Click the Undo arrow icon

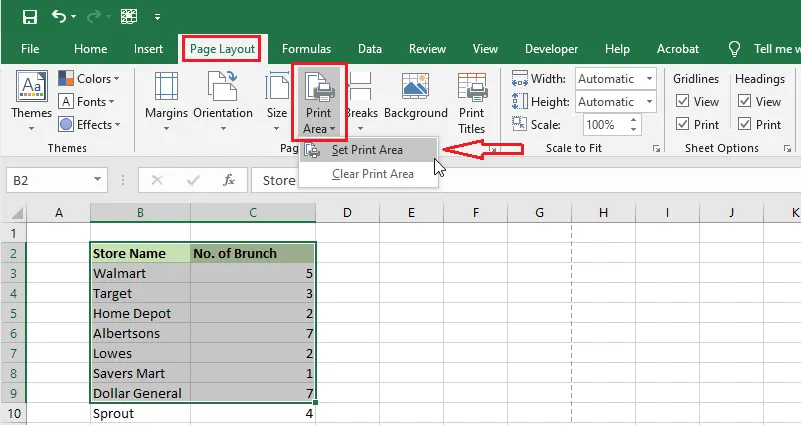point(59,17)
